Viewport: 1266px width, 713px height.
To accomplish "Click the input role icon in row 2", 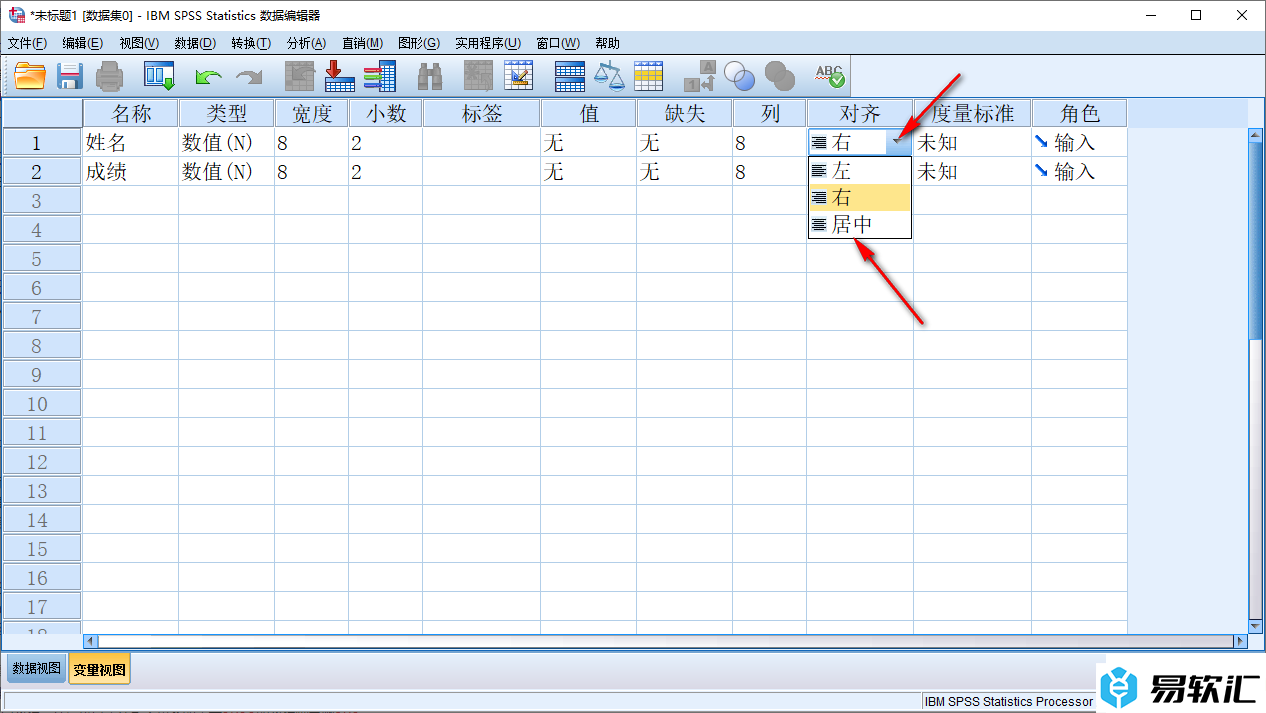I will [1041, 171].
